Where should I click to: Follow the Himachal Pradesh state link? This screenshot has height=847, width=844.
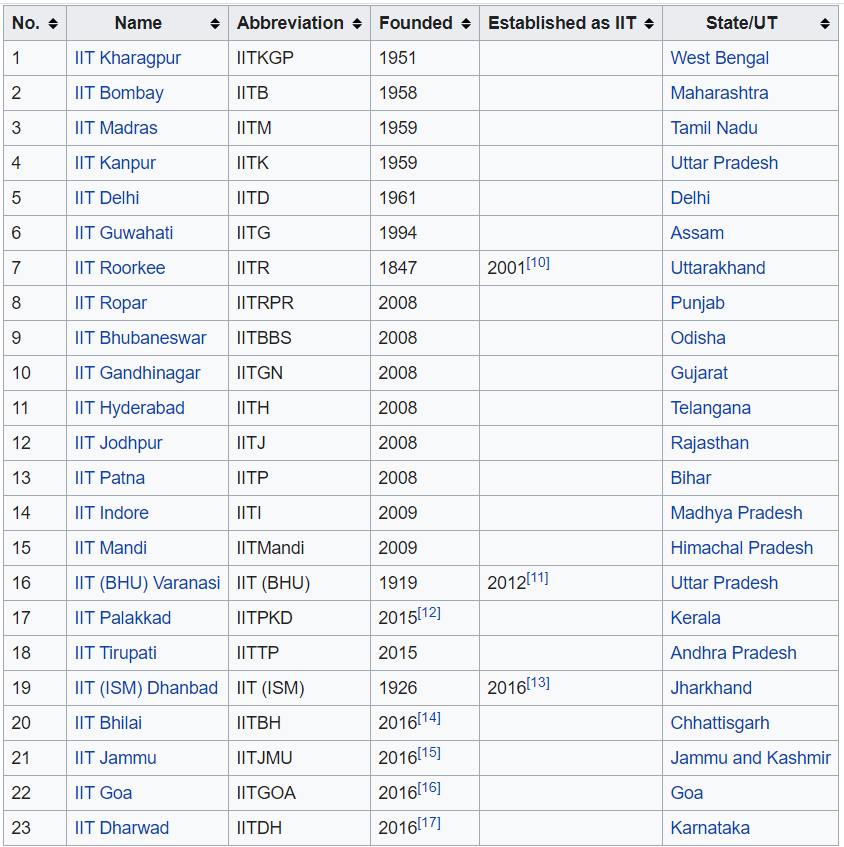click(742, 548)
